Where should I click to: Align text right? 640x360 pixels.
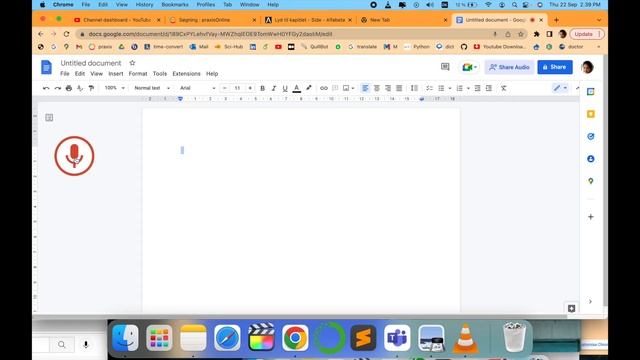388,88
